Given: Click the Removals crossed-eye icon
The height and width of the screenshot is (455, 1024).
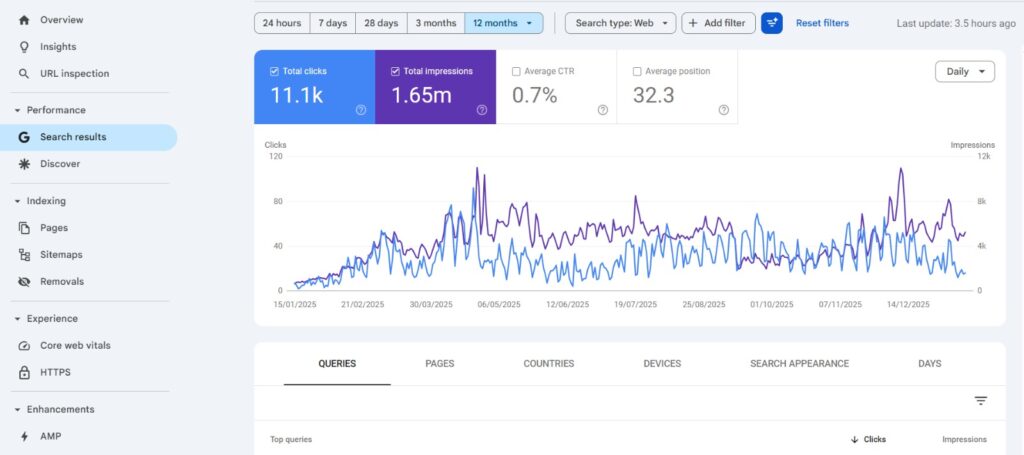Looking at the screenshot, I should 24,282.
